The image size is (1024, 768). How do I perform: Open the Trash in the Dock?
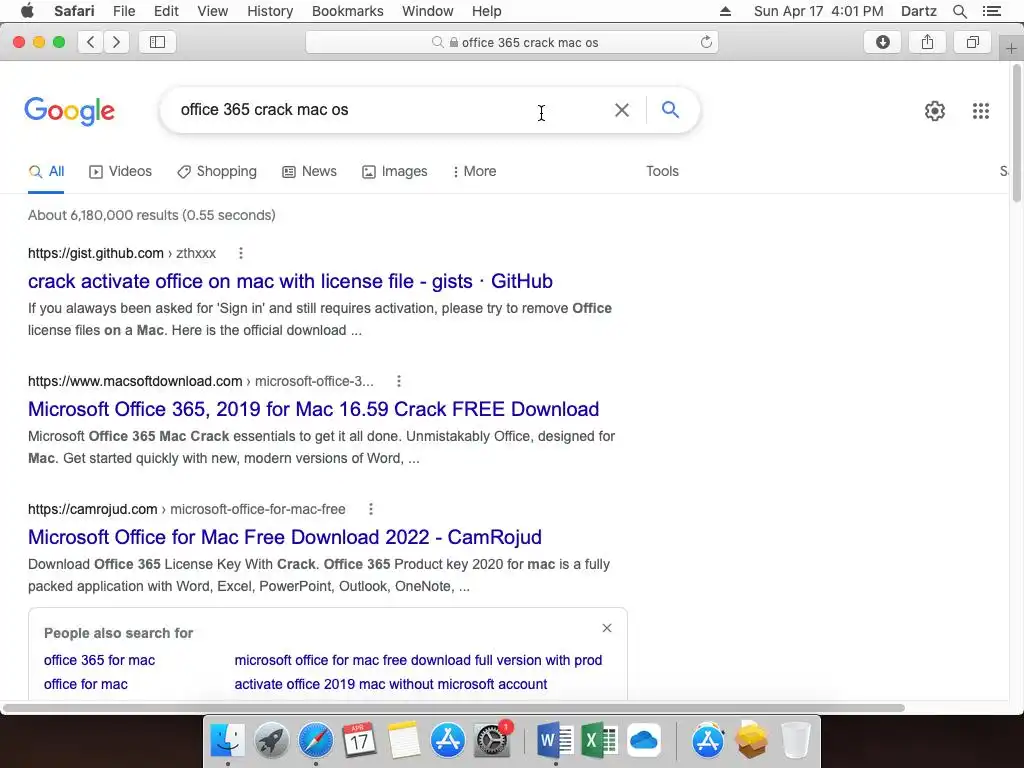coord(795,741)
